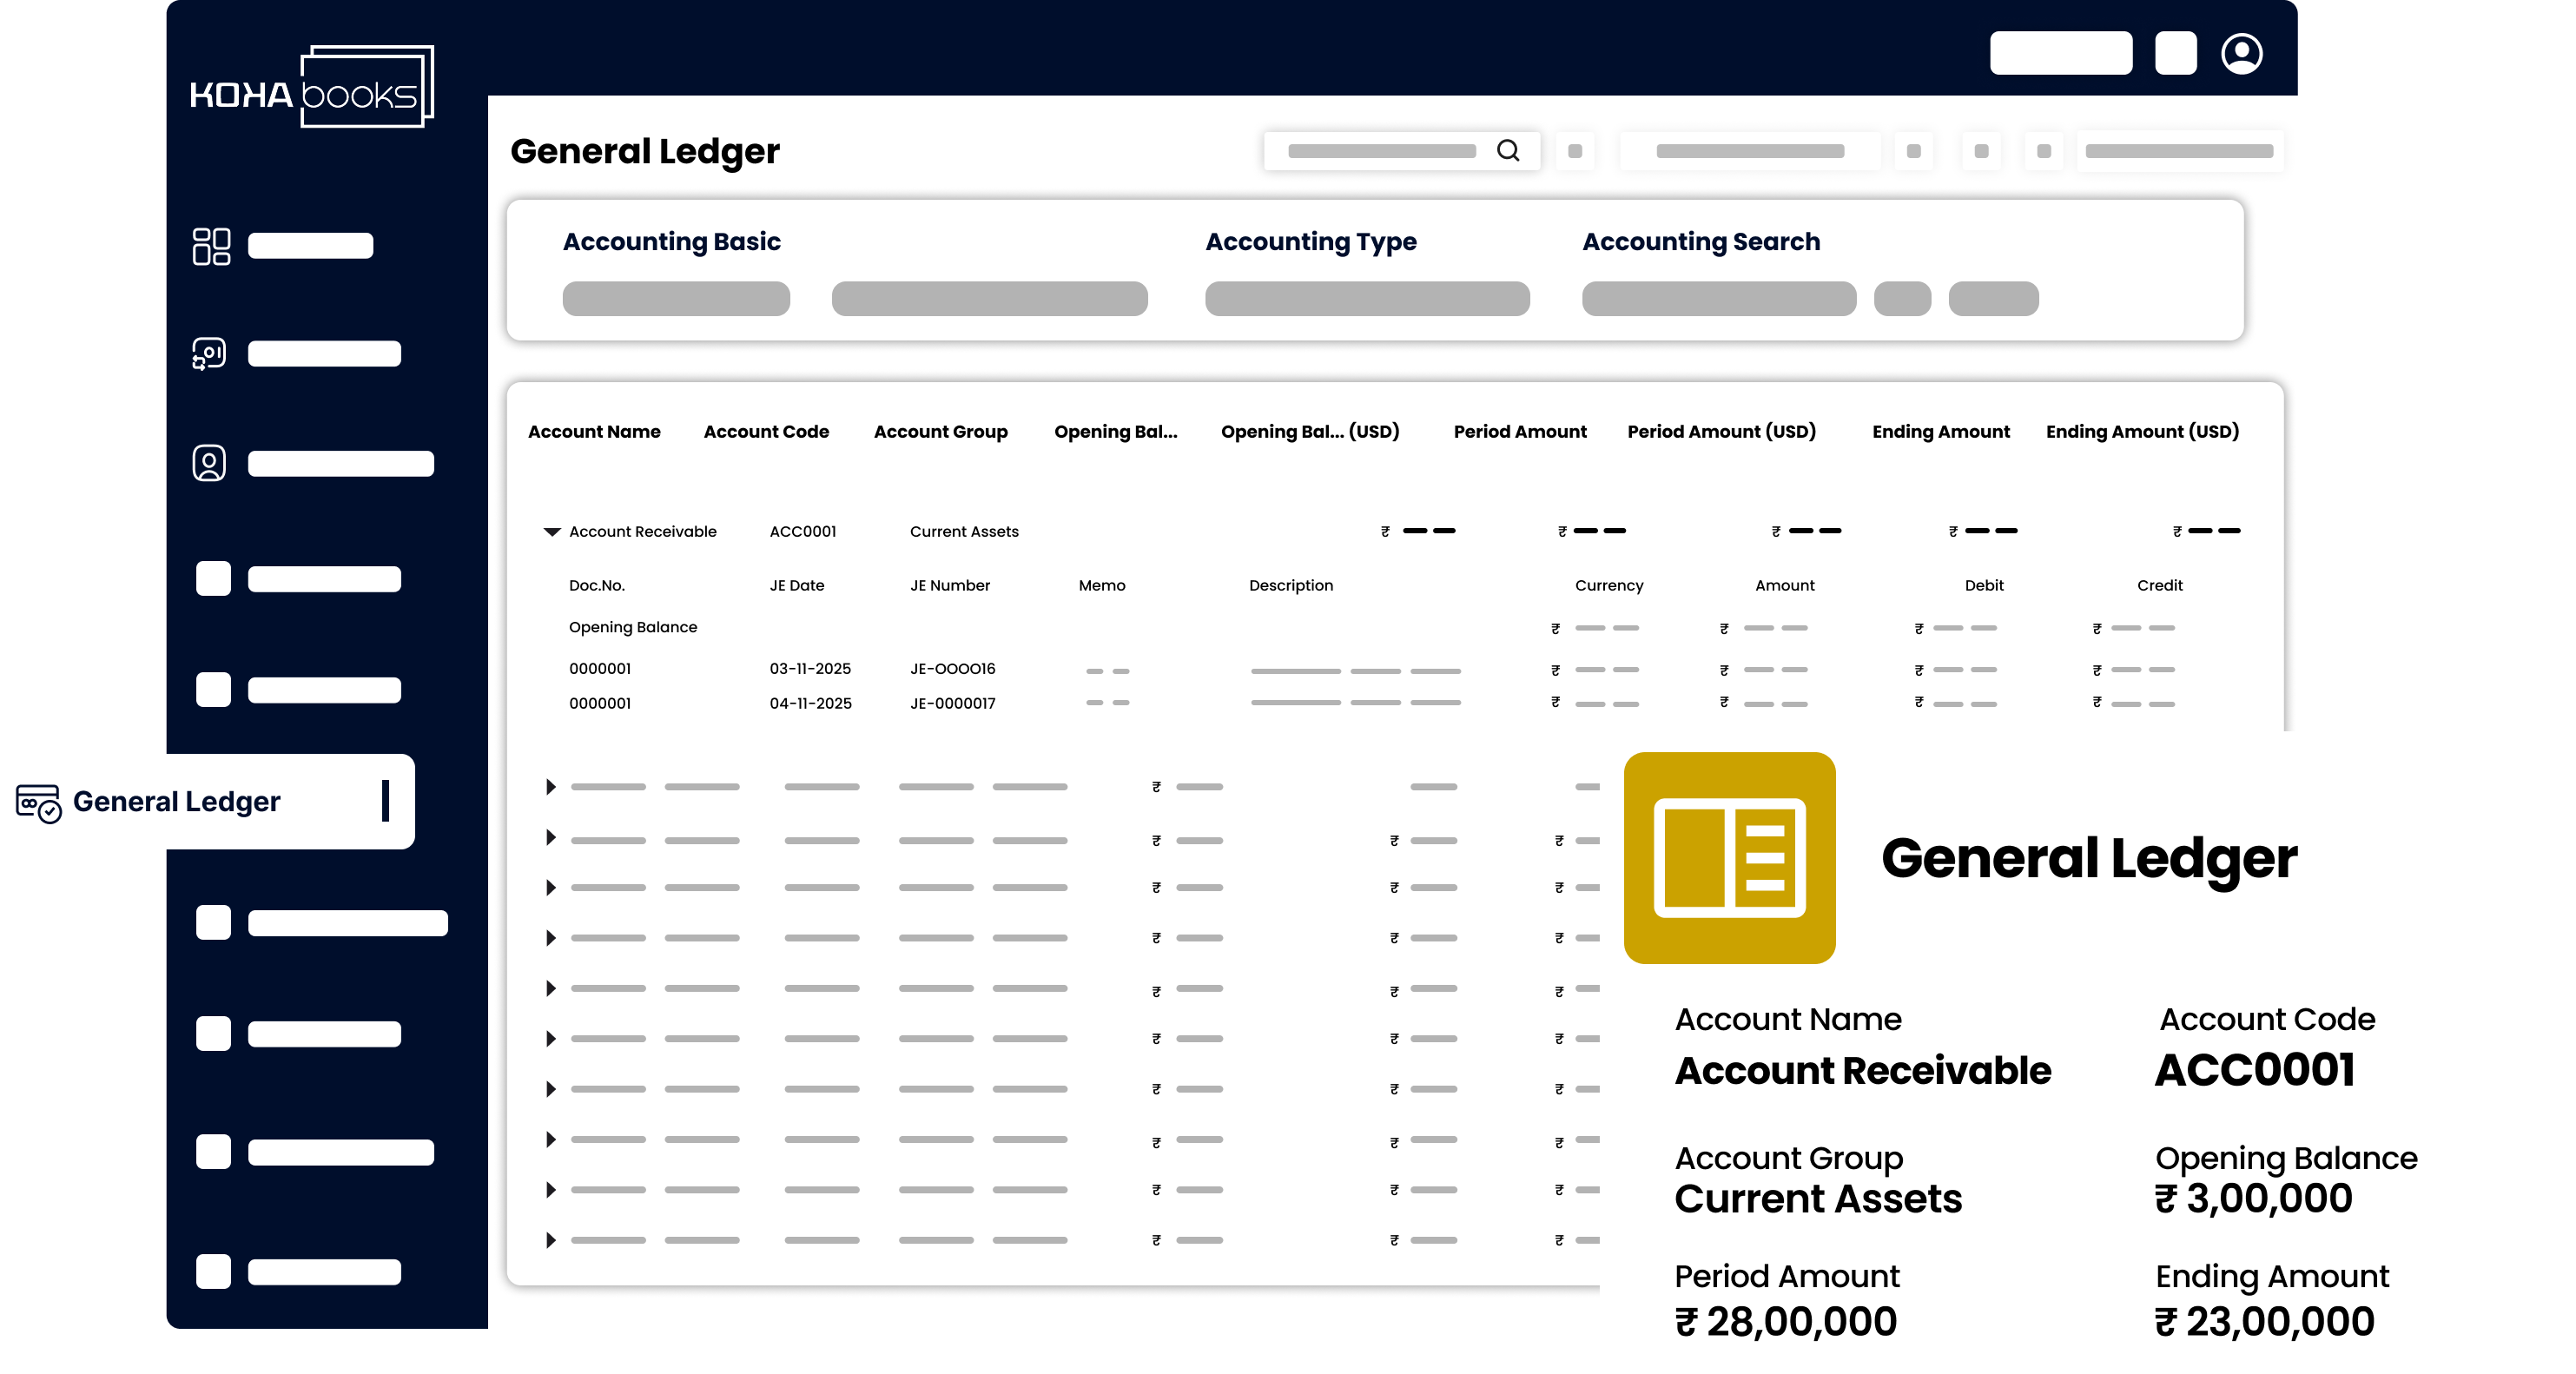The image size is (2576, 1374).
Task: Collapse the Account Receivable row
Action: coord(551,532)
